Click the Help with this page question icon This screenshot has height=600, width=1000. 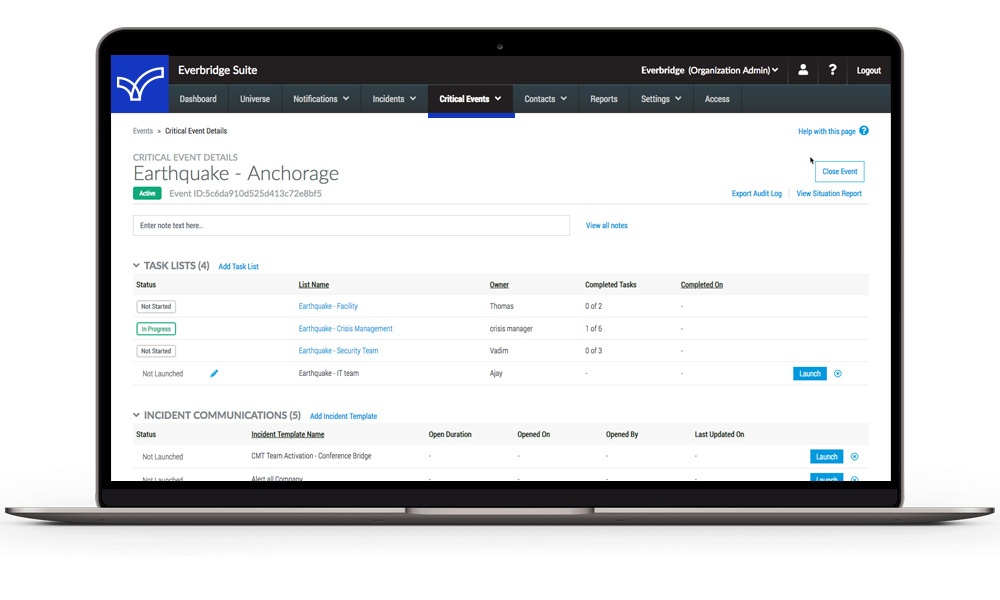tap(864, 131)
